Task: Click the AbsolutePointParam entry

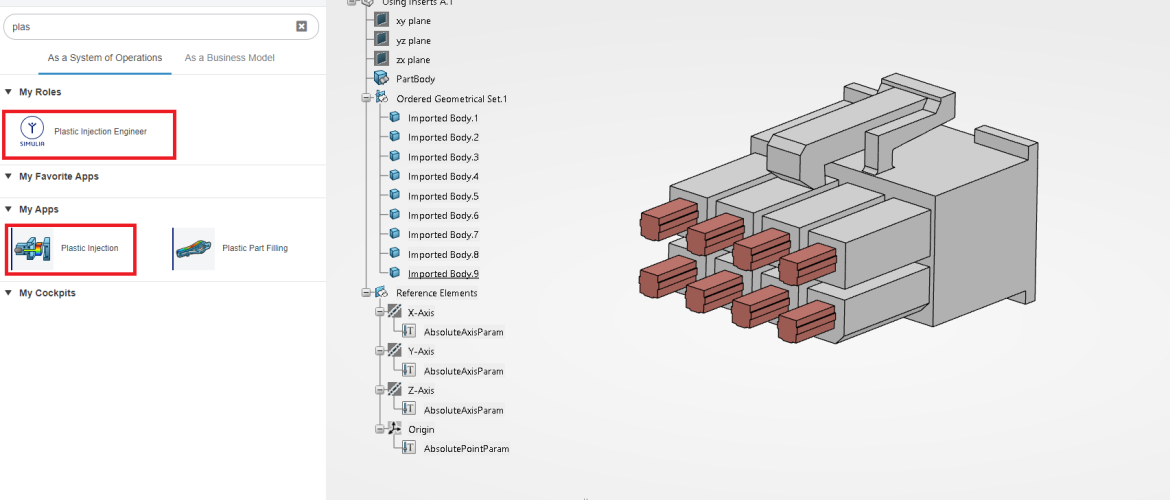Action: tap(466, 449)
